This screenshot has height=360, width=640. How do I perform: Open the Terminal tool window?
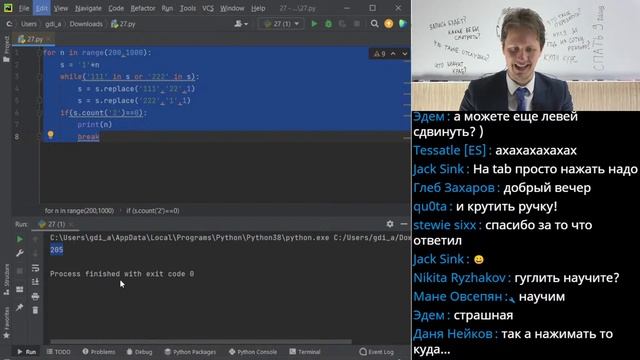click(305, 352)
